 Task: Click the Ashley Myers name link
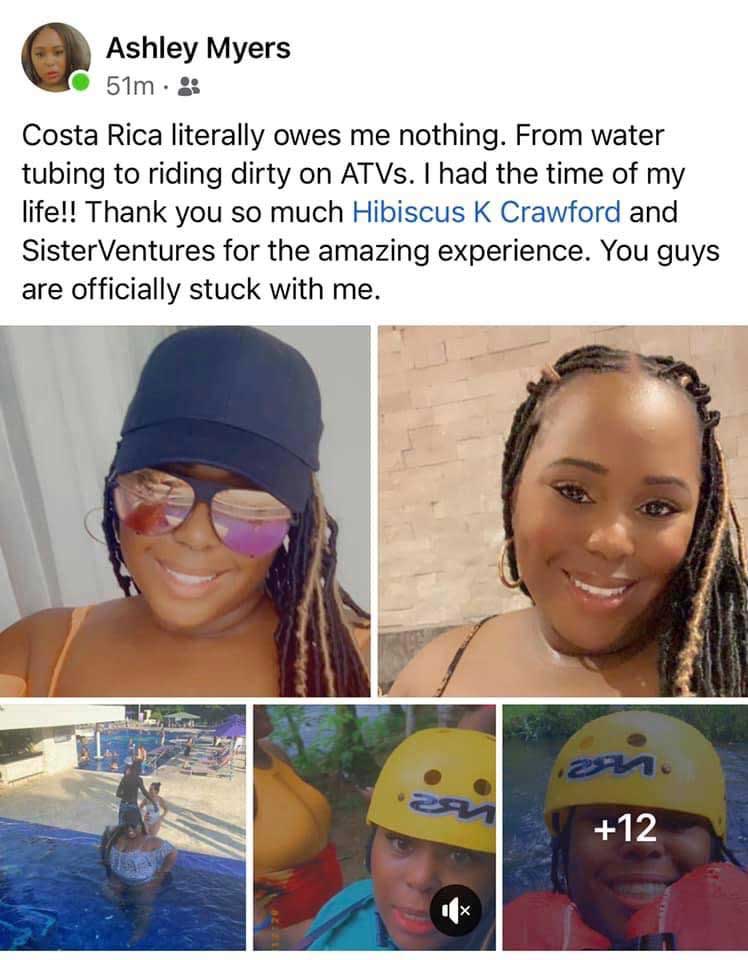[x=198, y=48]
